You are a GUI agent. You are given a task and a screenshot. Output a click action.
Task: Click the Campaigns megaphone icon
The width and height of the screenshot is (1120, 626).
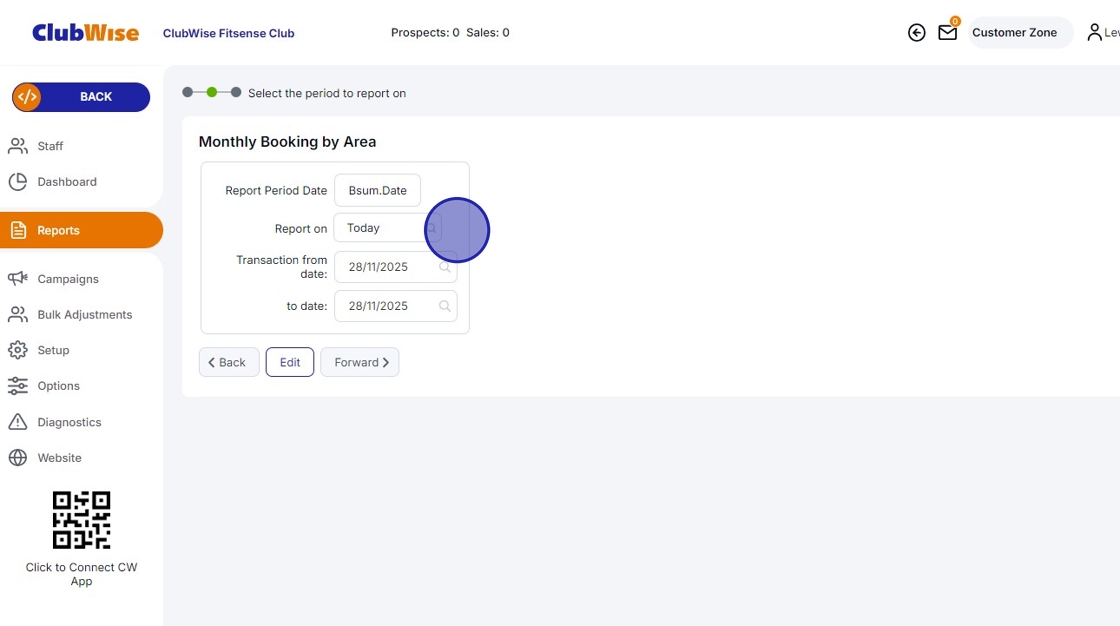click(x=18, y=278)
